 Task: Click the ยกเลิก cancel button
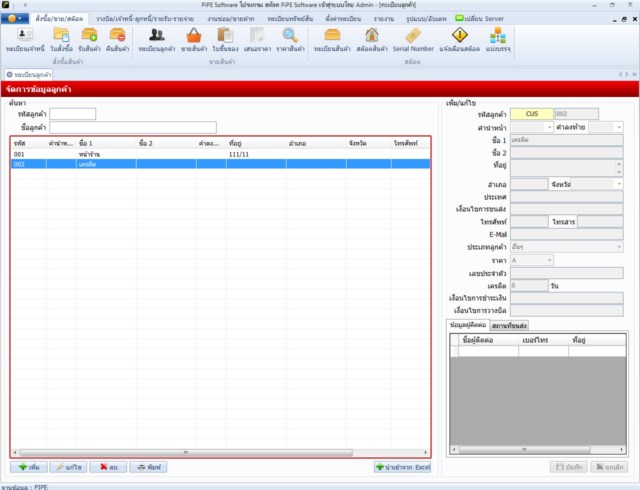pos(609,467)
